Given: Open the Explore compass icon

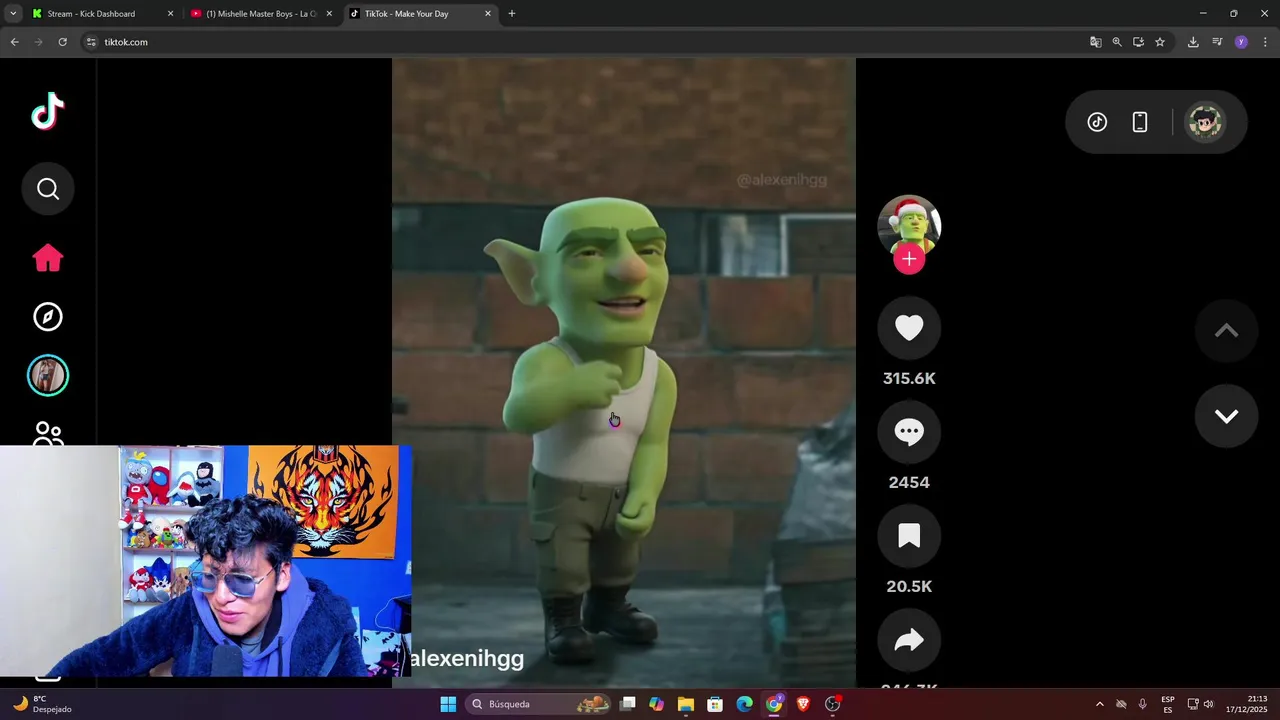Looking at the screenshot, I should tap(48, 317).
